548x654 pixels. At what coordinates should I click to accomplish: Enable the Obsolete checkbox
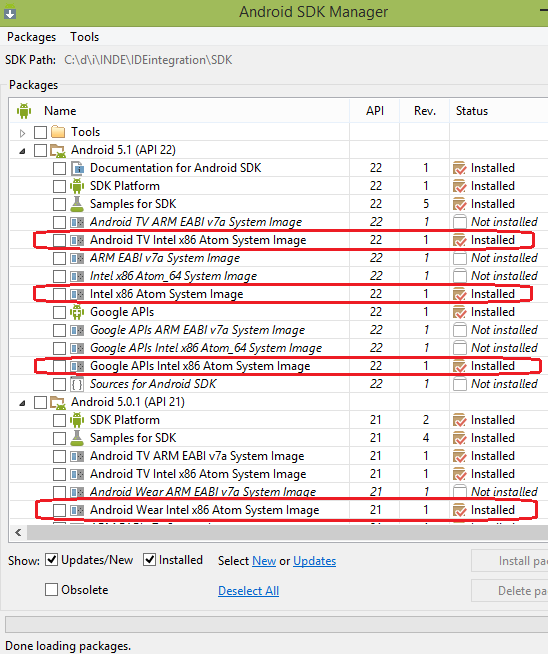coord(51,590)
